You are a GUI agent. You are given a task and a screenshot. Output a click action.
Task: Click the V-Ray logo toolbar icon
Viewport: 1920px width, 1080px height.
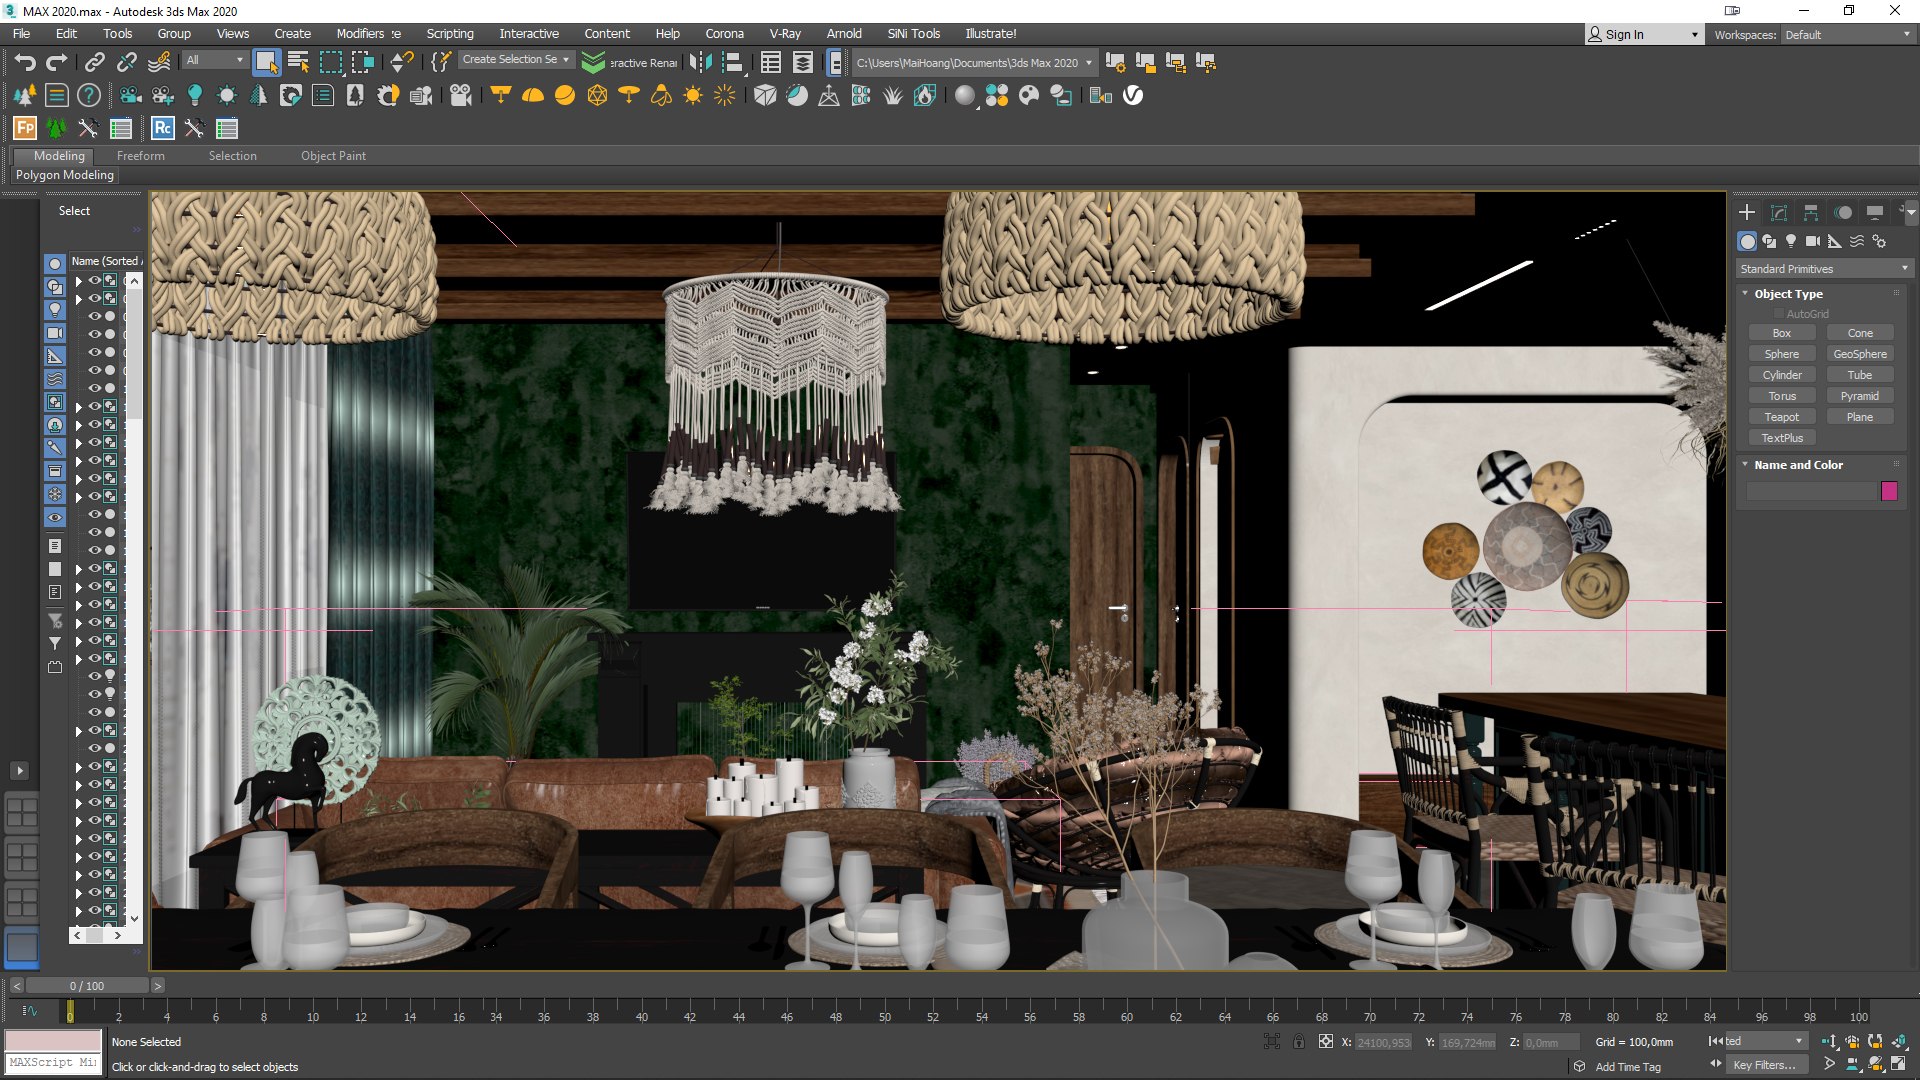tap(1133, 96)
